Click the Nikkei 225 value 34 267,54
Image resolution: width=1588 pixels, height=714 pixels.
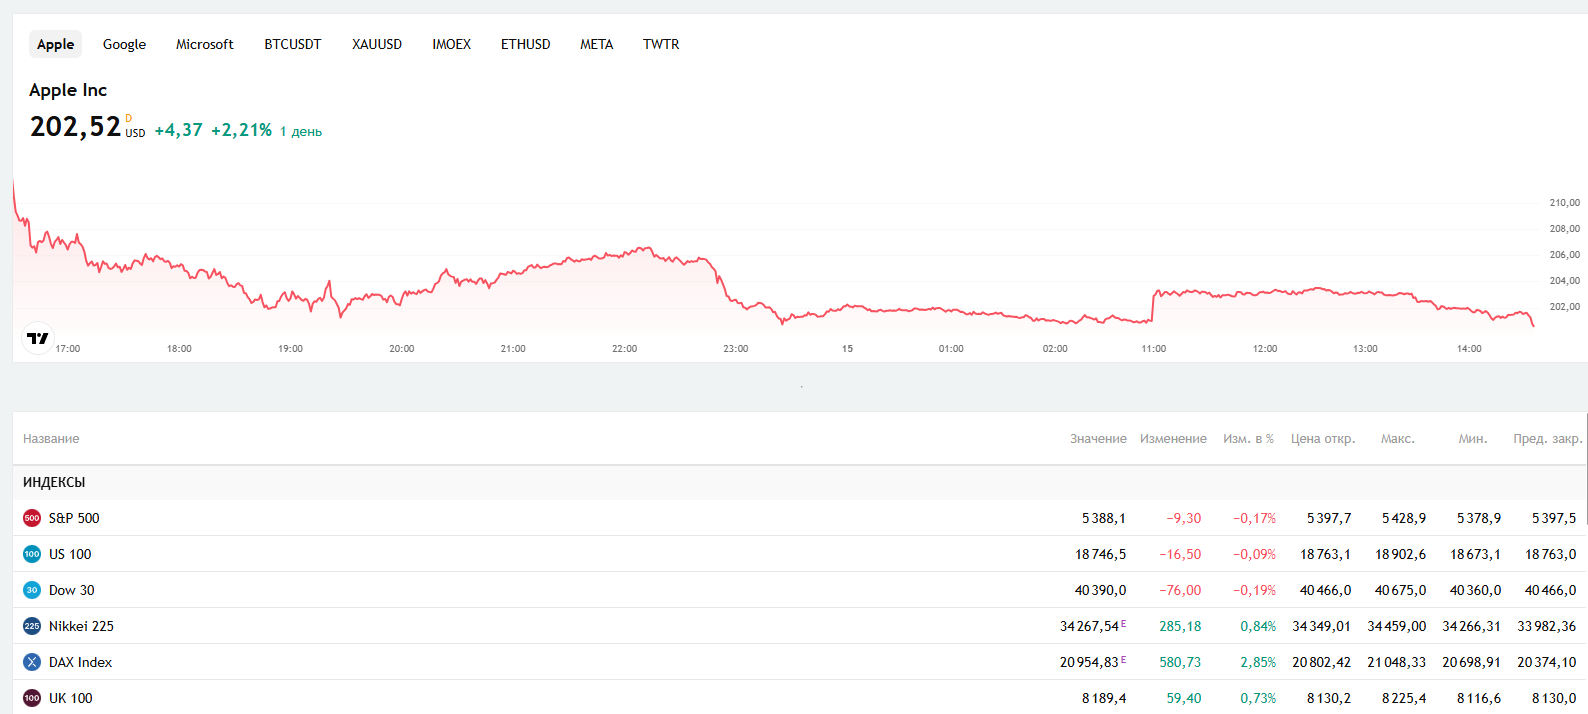point(1090,626)
